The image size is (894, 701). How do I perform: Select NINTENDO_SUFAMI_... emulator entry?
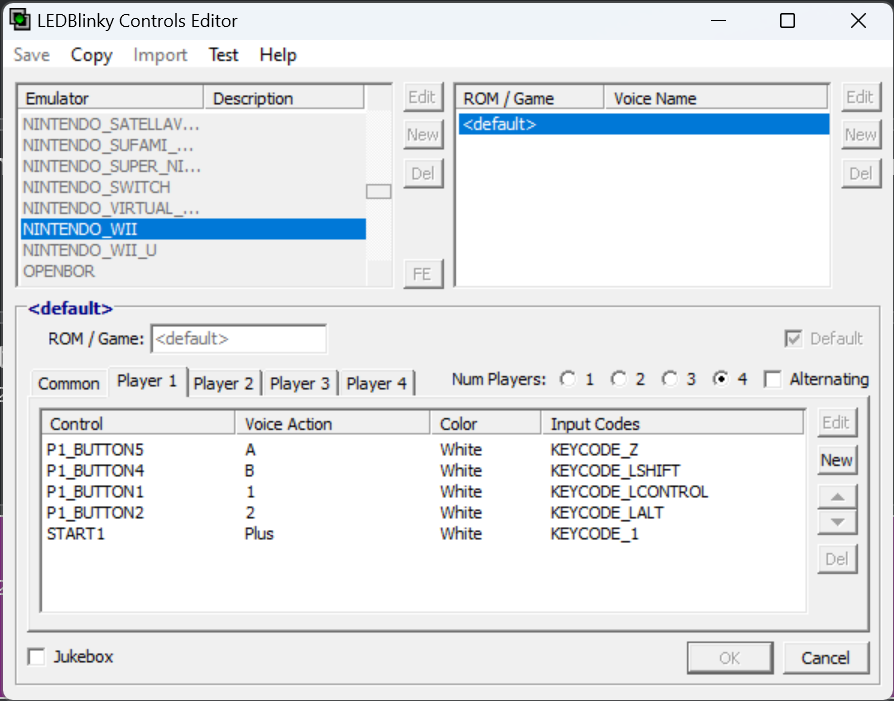193,145
